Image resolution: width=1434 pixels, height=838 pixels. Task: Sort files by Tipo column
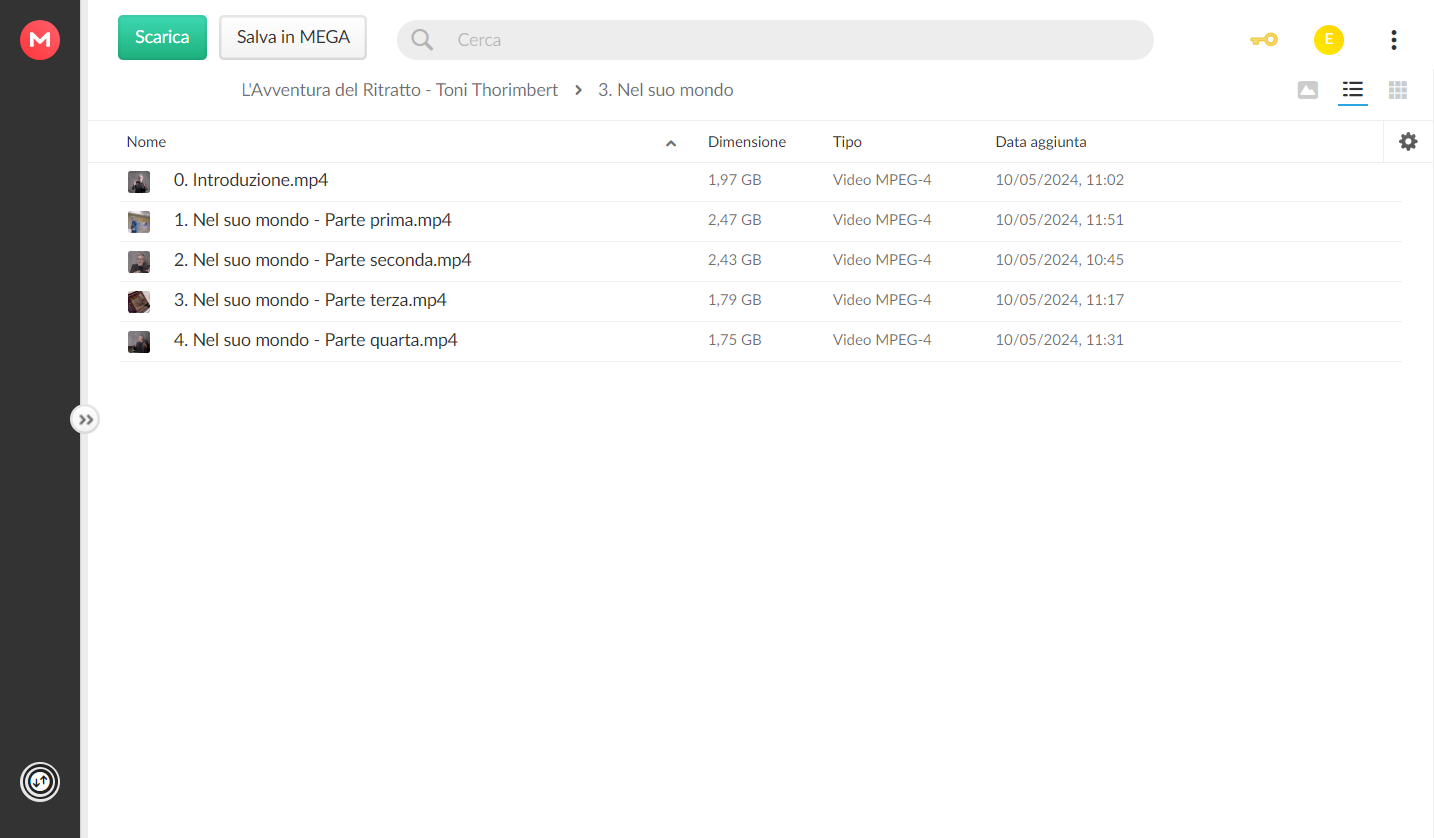tap(847, 142)
